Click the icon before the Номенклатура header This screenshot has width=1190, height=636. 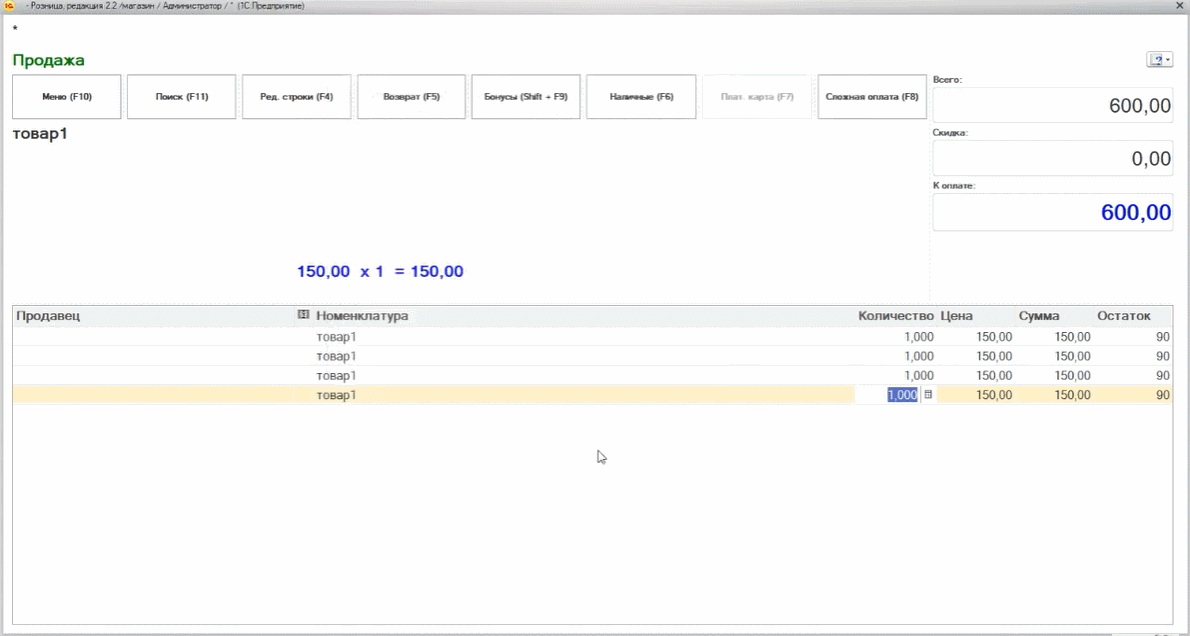click(303, 315)
